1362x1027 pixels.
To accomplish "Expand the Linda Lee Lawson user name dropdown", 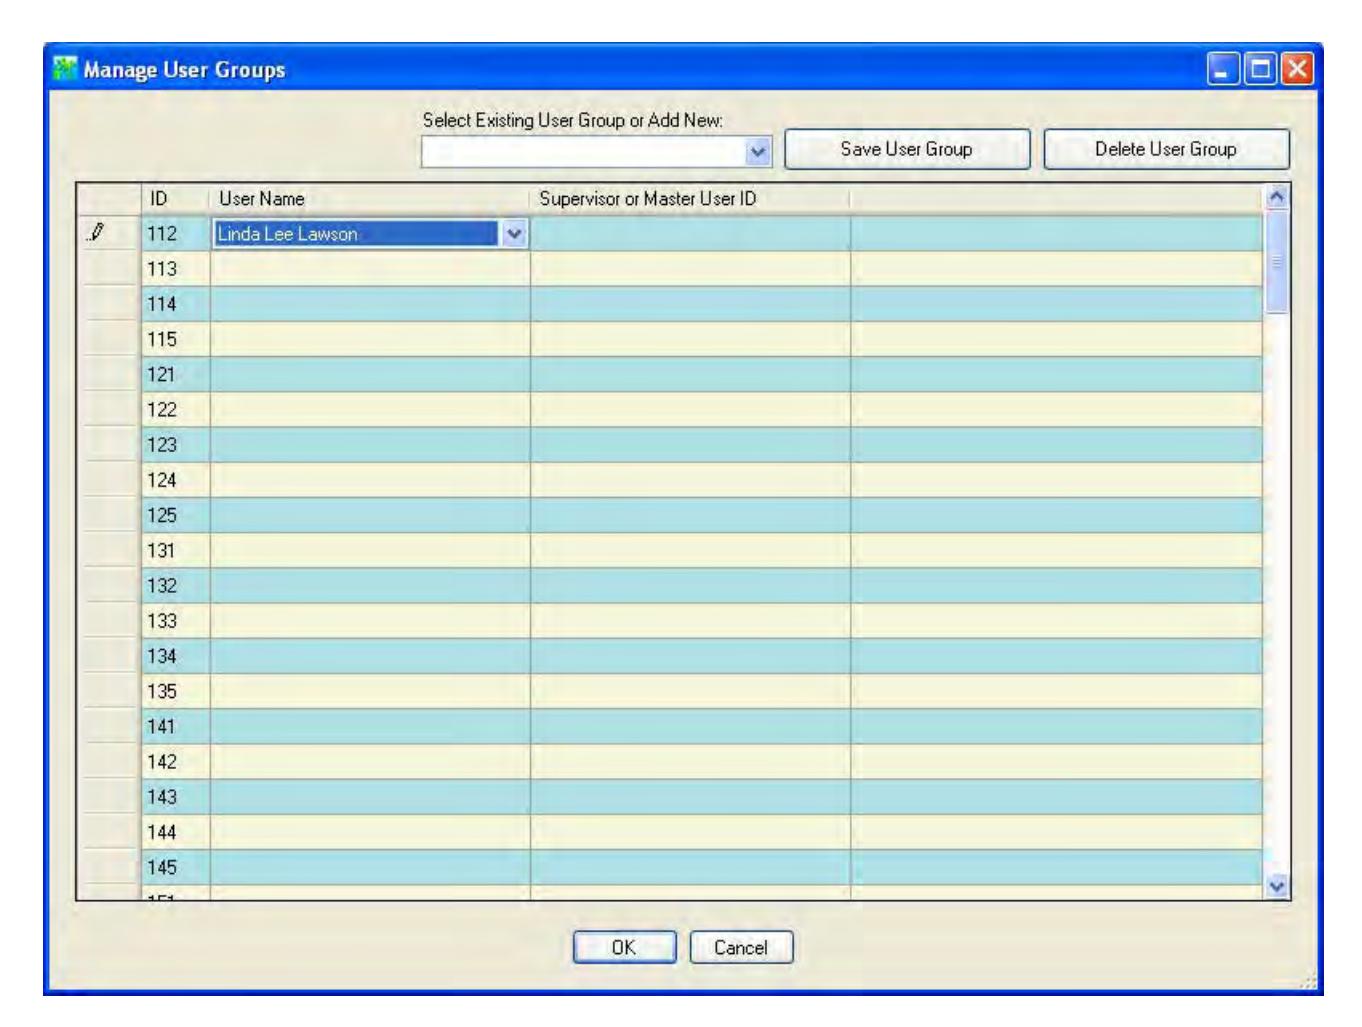I will click(x=514, y=234).
